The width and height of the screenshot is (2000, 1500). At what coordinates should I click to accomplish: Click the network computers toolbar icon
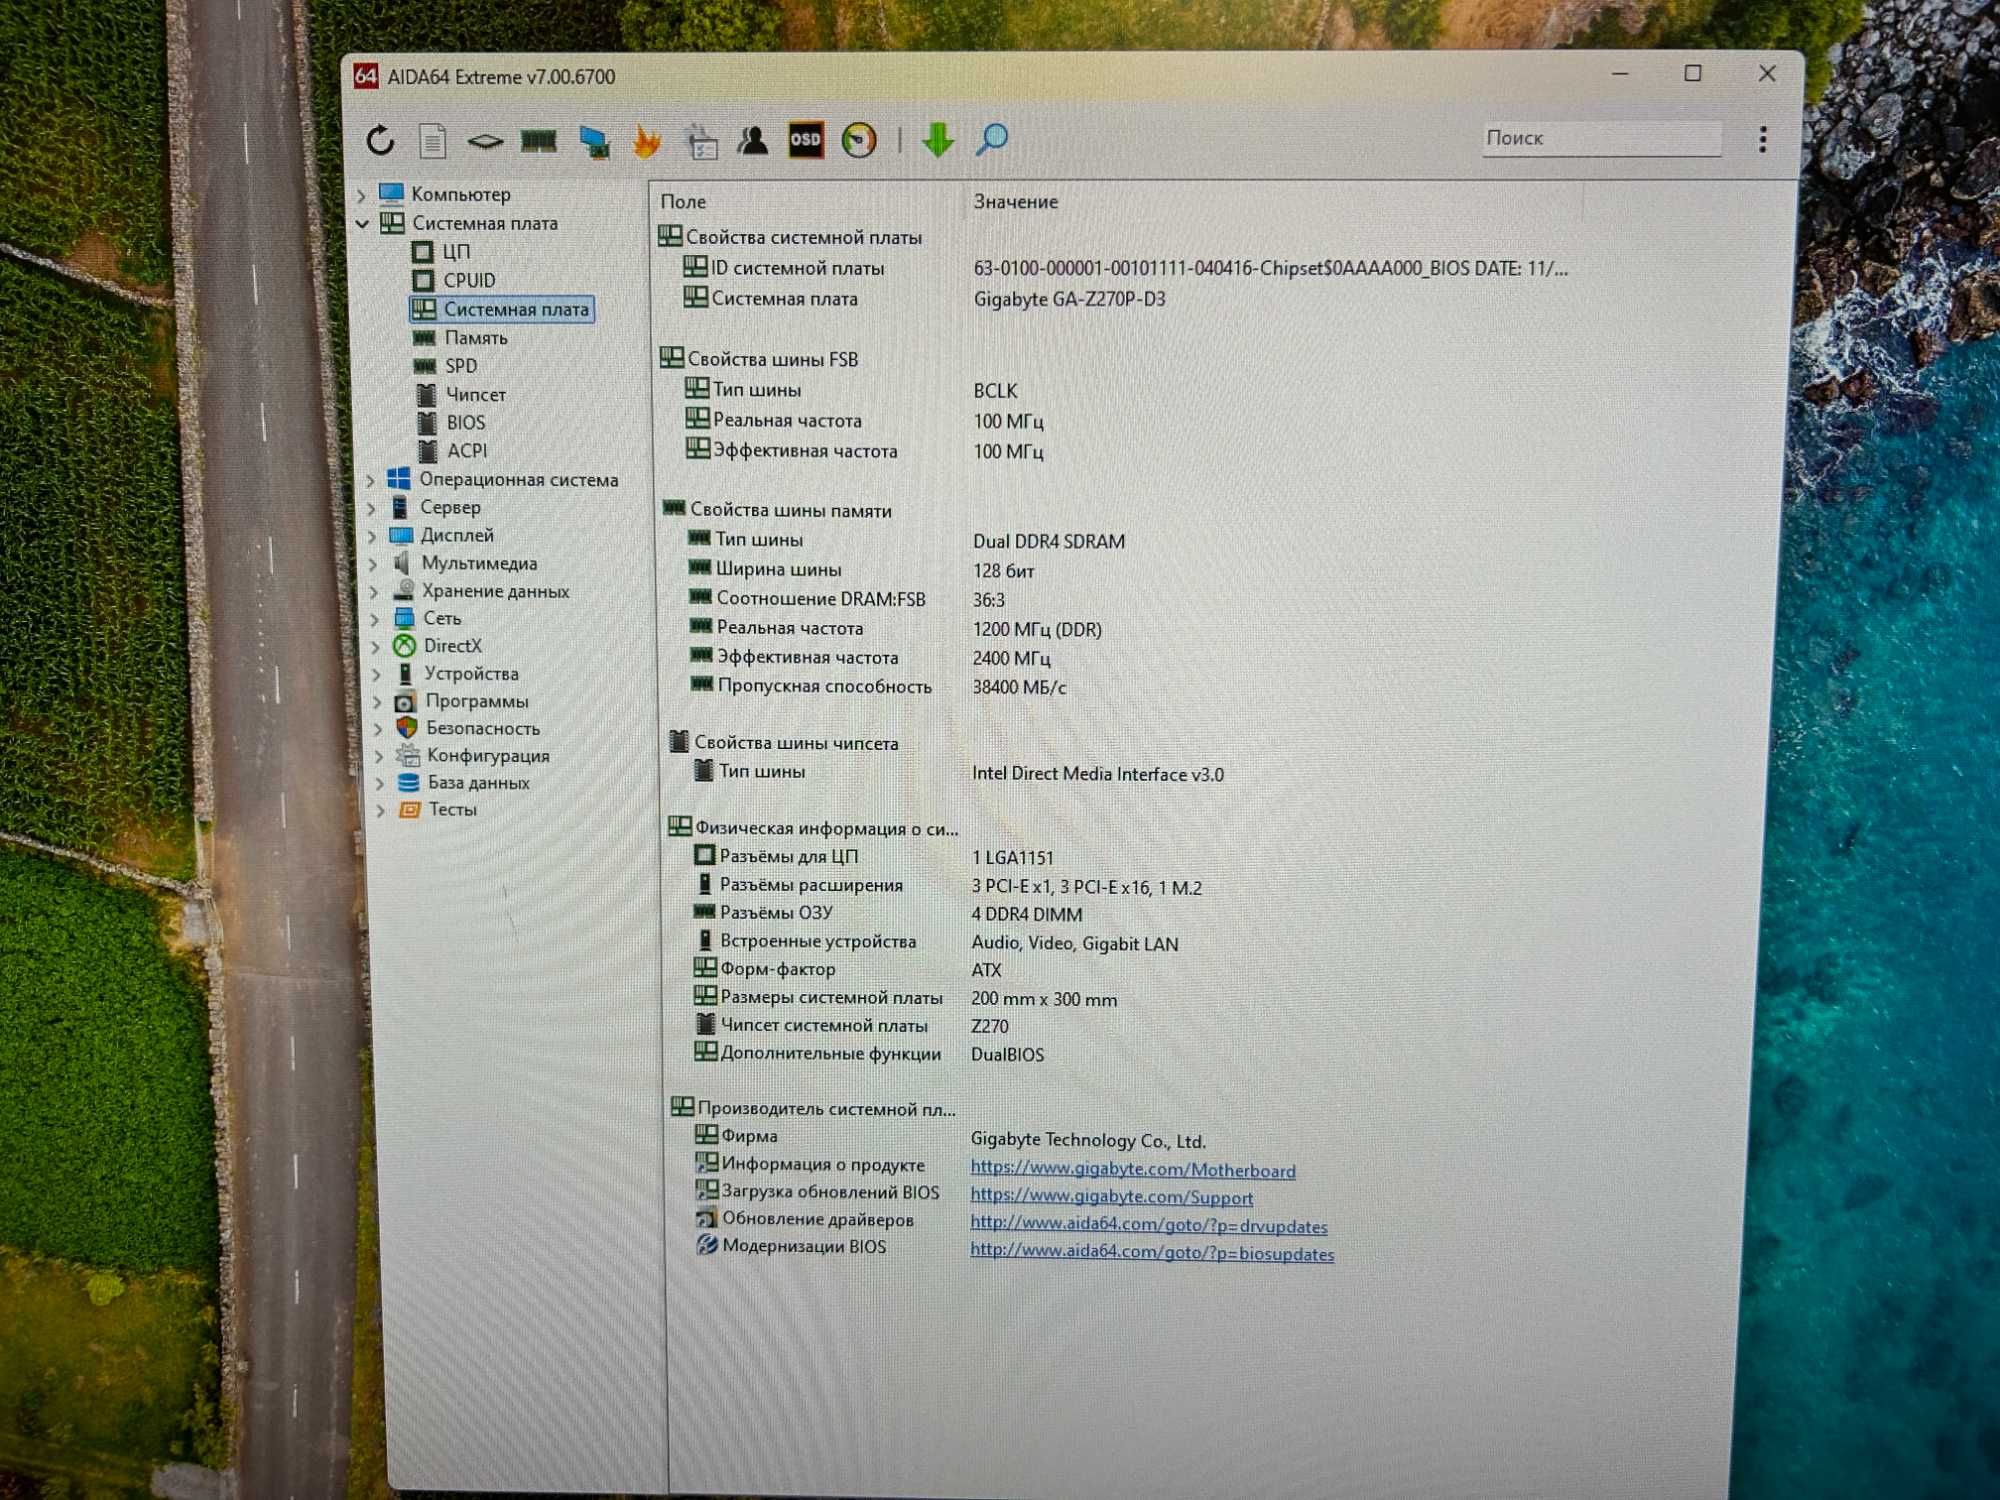click(x=594, y=142)
